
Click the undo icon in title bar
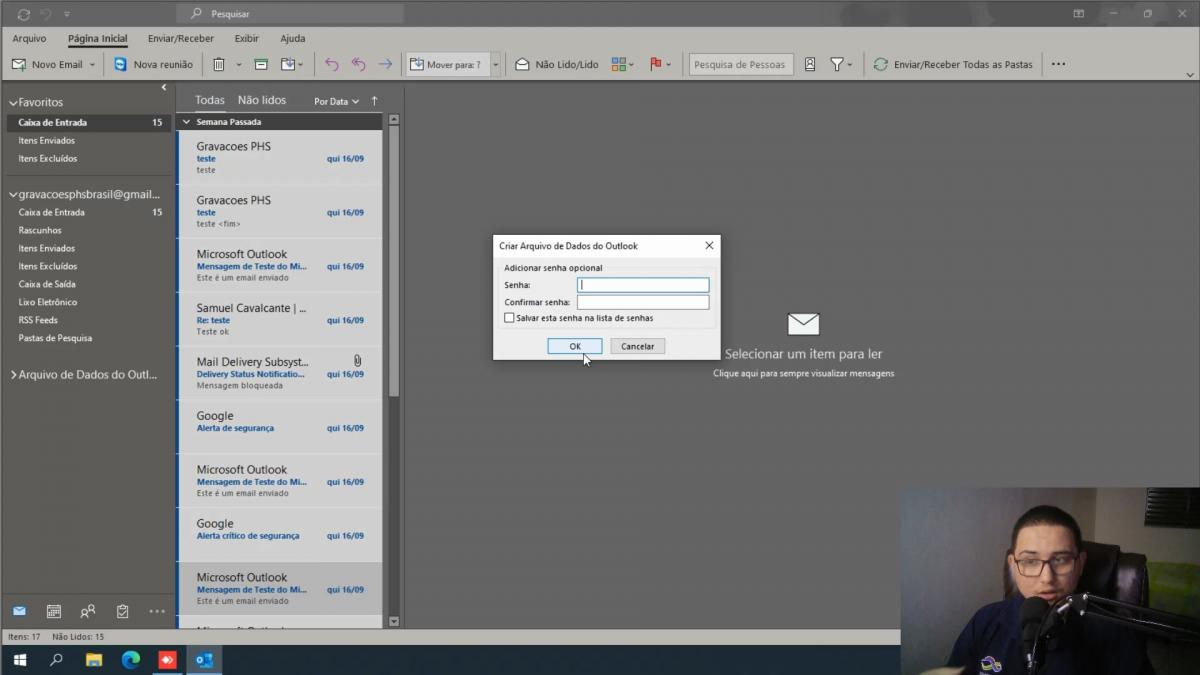pos(46,14)
